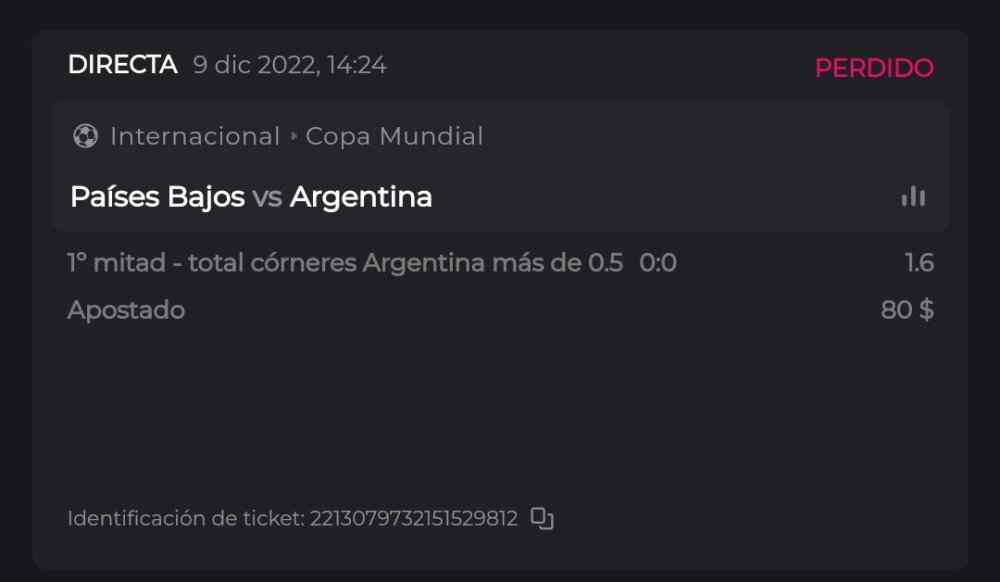Click the Apostado label
This screenshot has width=1000, height=582.
tap(126, 310)
